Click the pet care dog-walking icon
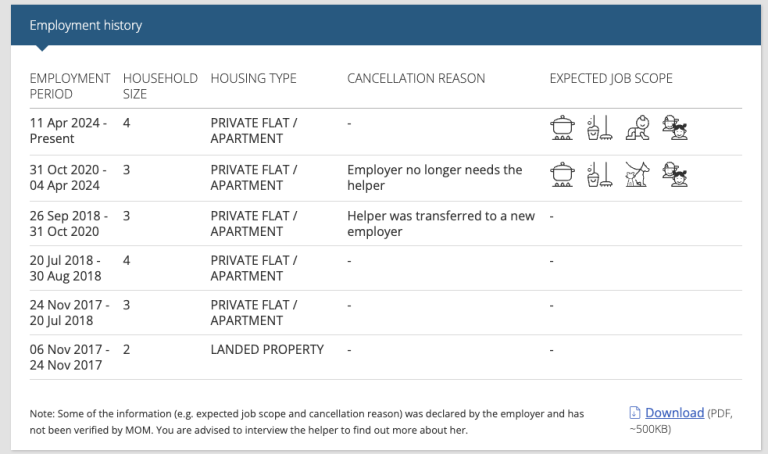The width and height of the screenshot is (768, 454). 637,174
